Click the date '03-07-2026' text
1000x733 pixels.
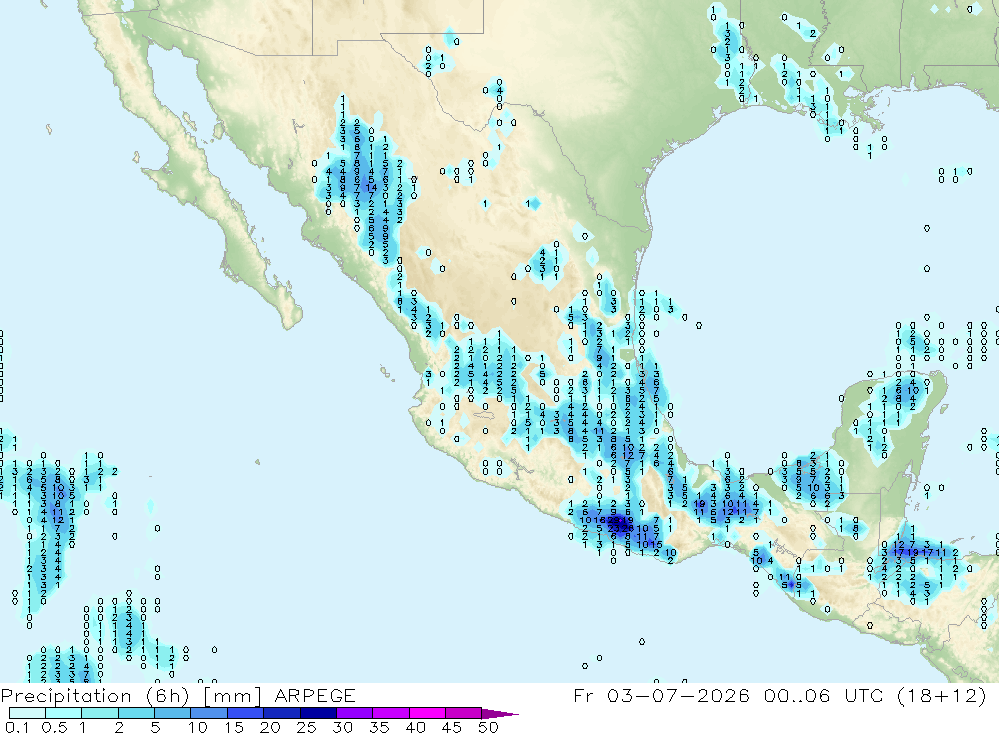pyautogui.click(x=678, y=695)
